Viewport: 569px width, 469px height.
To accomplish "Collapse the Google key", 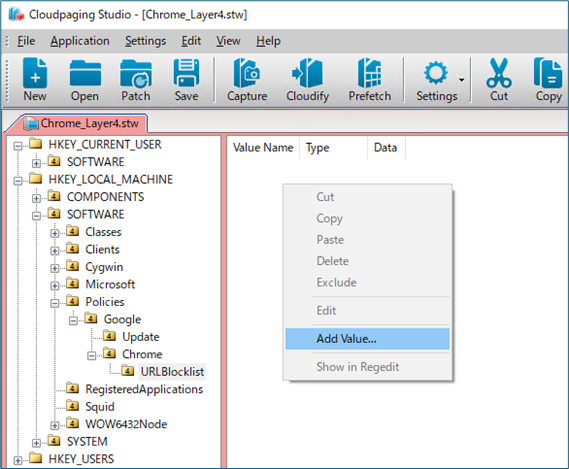I will tap(73, 321).
